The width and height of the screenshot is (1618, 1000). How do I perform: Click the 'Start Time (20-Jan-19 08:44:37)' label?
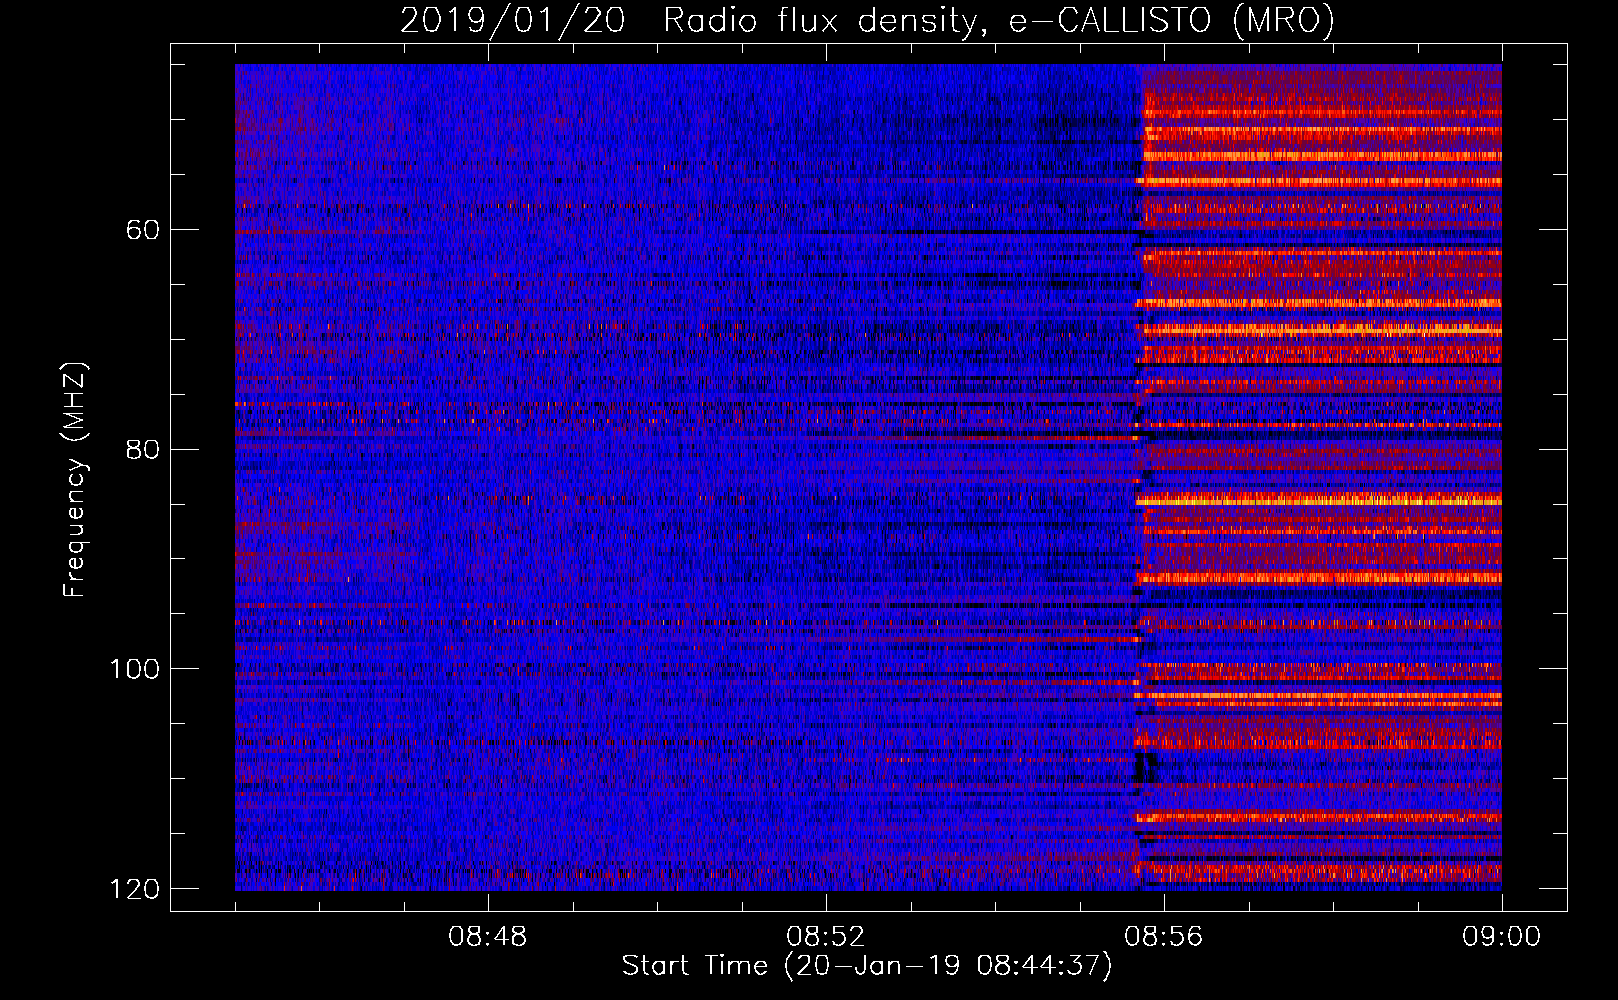point(867,966)
